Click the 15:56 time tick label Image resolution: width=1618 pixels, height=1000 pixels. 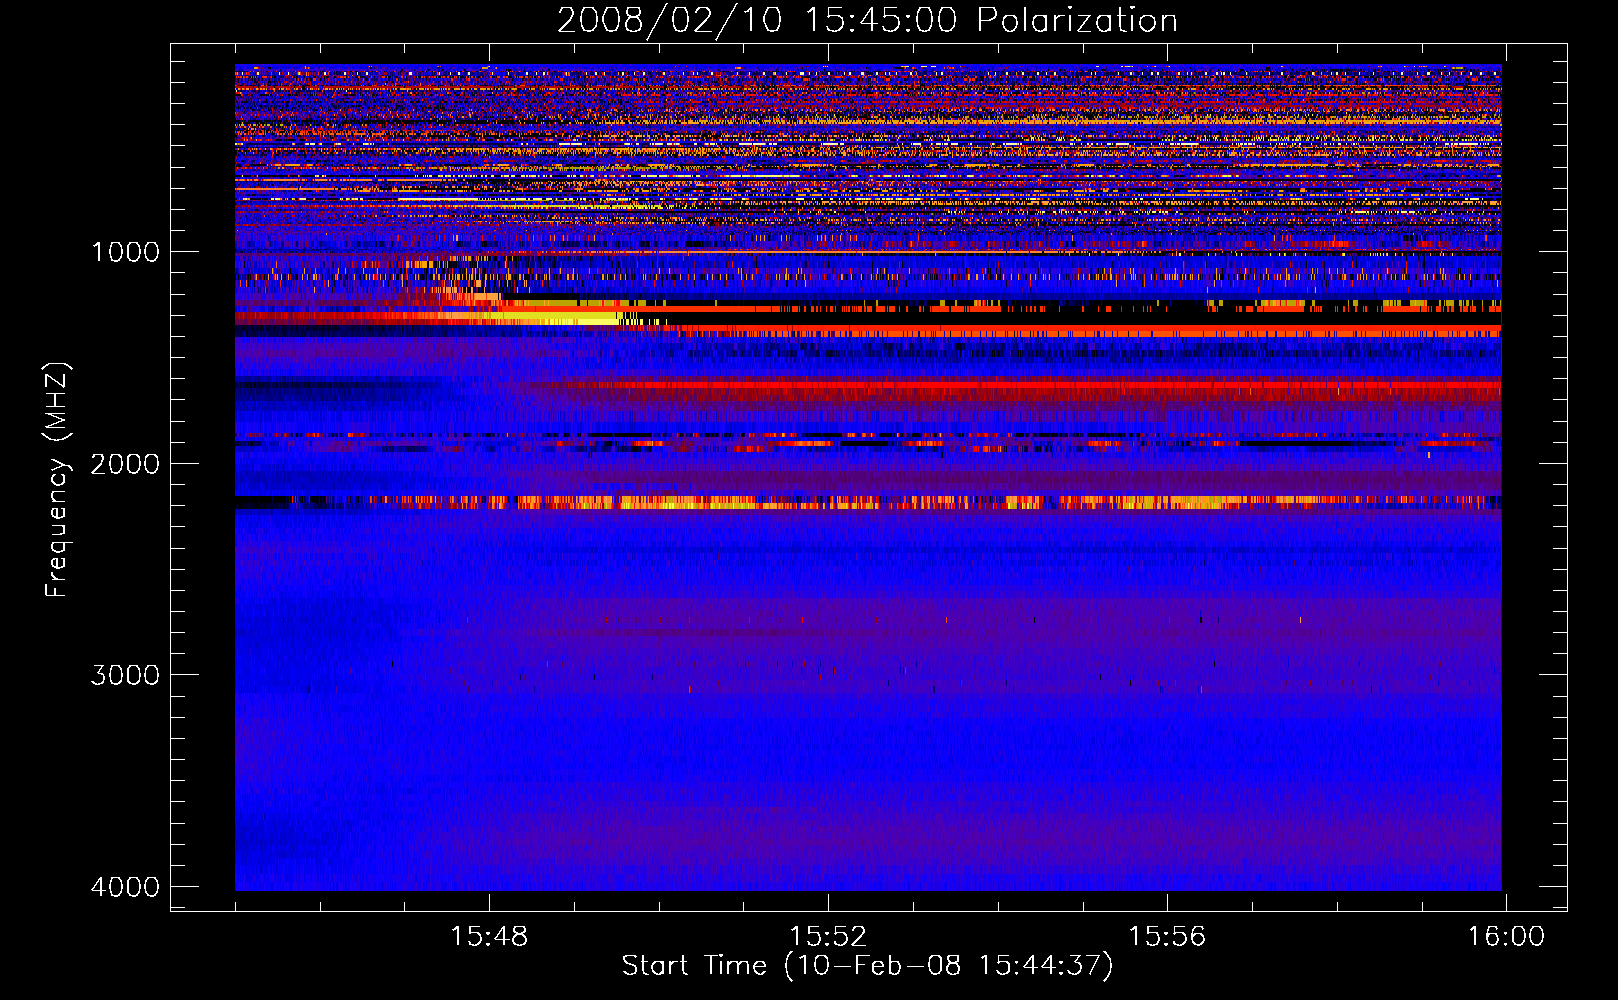click(x=1167, y=937)
